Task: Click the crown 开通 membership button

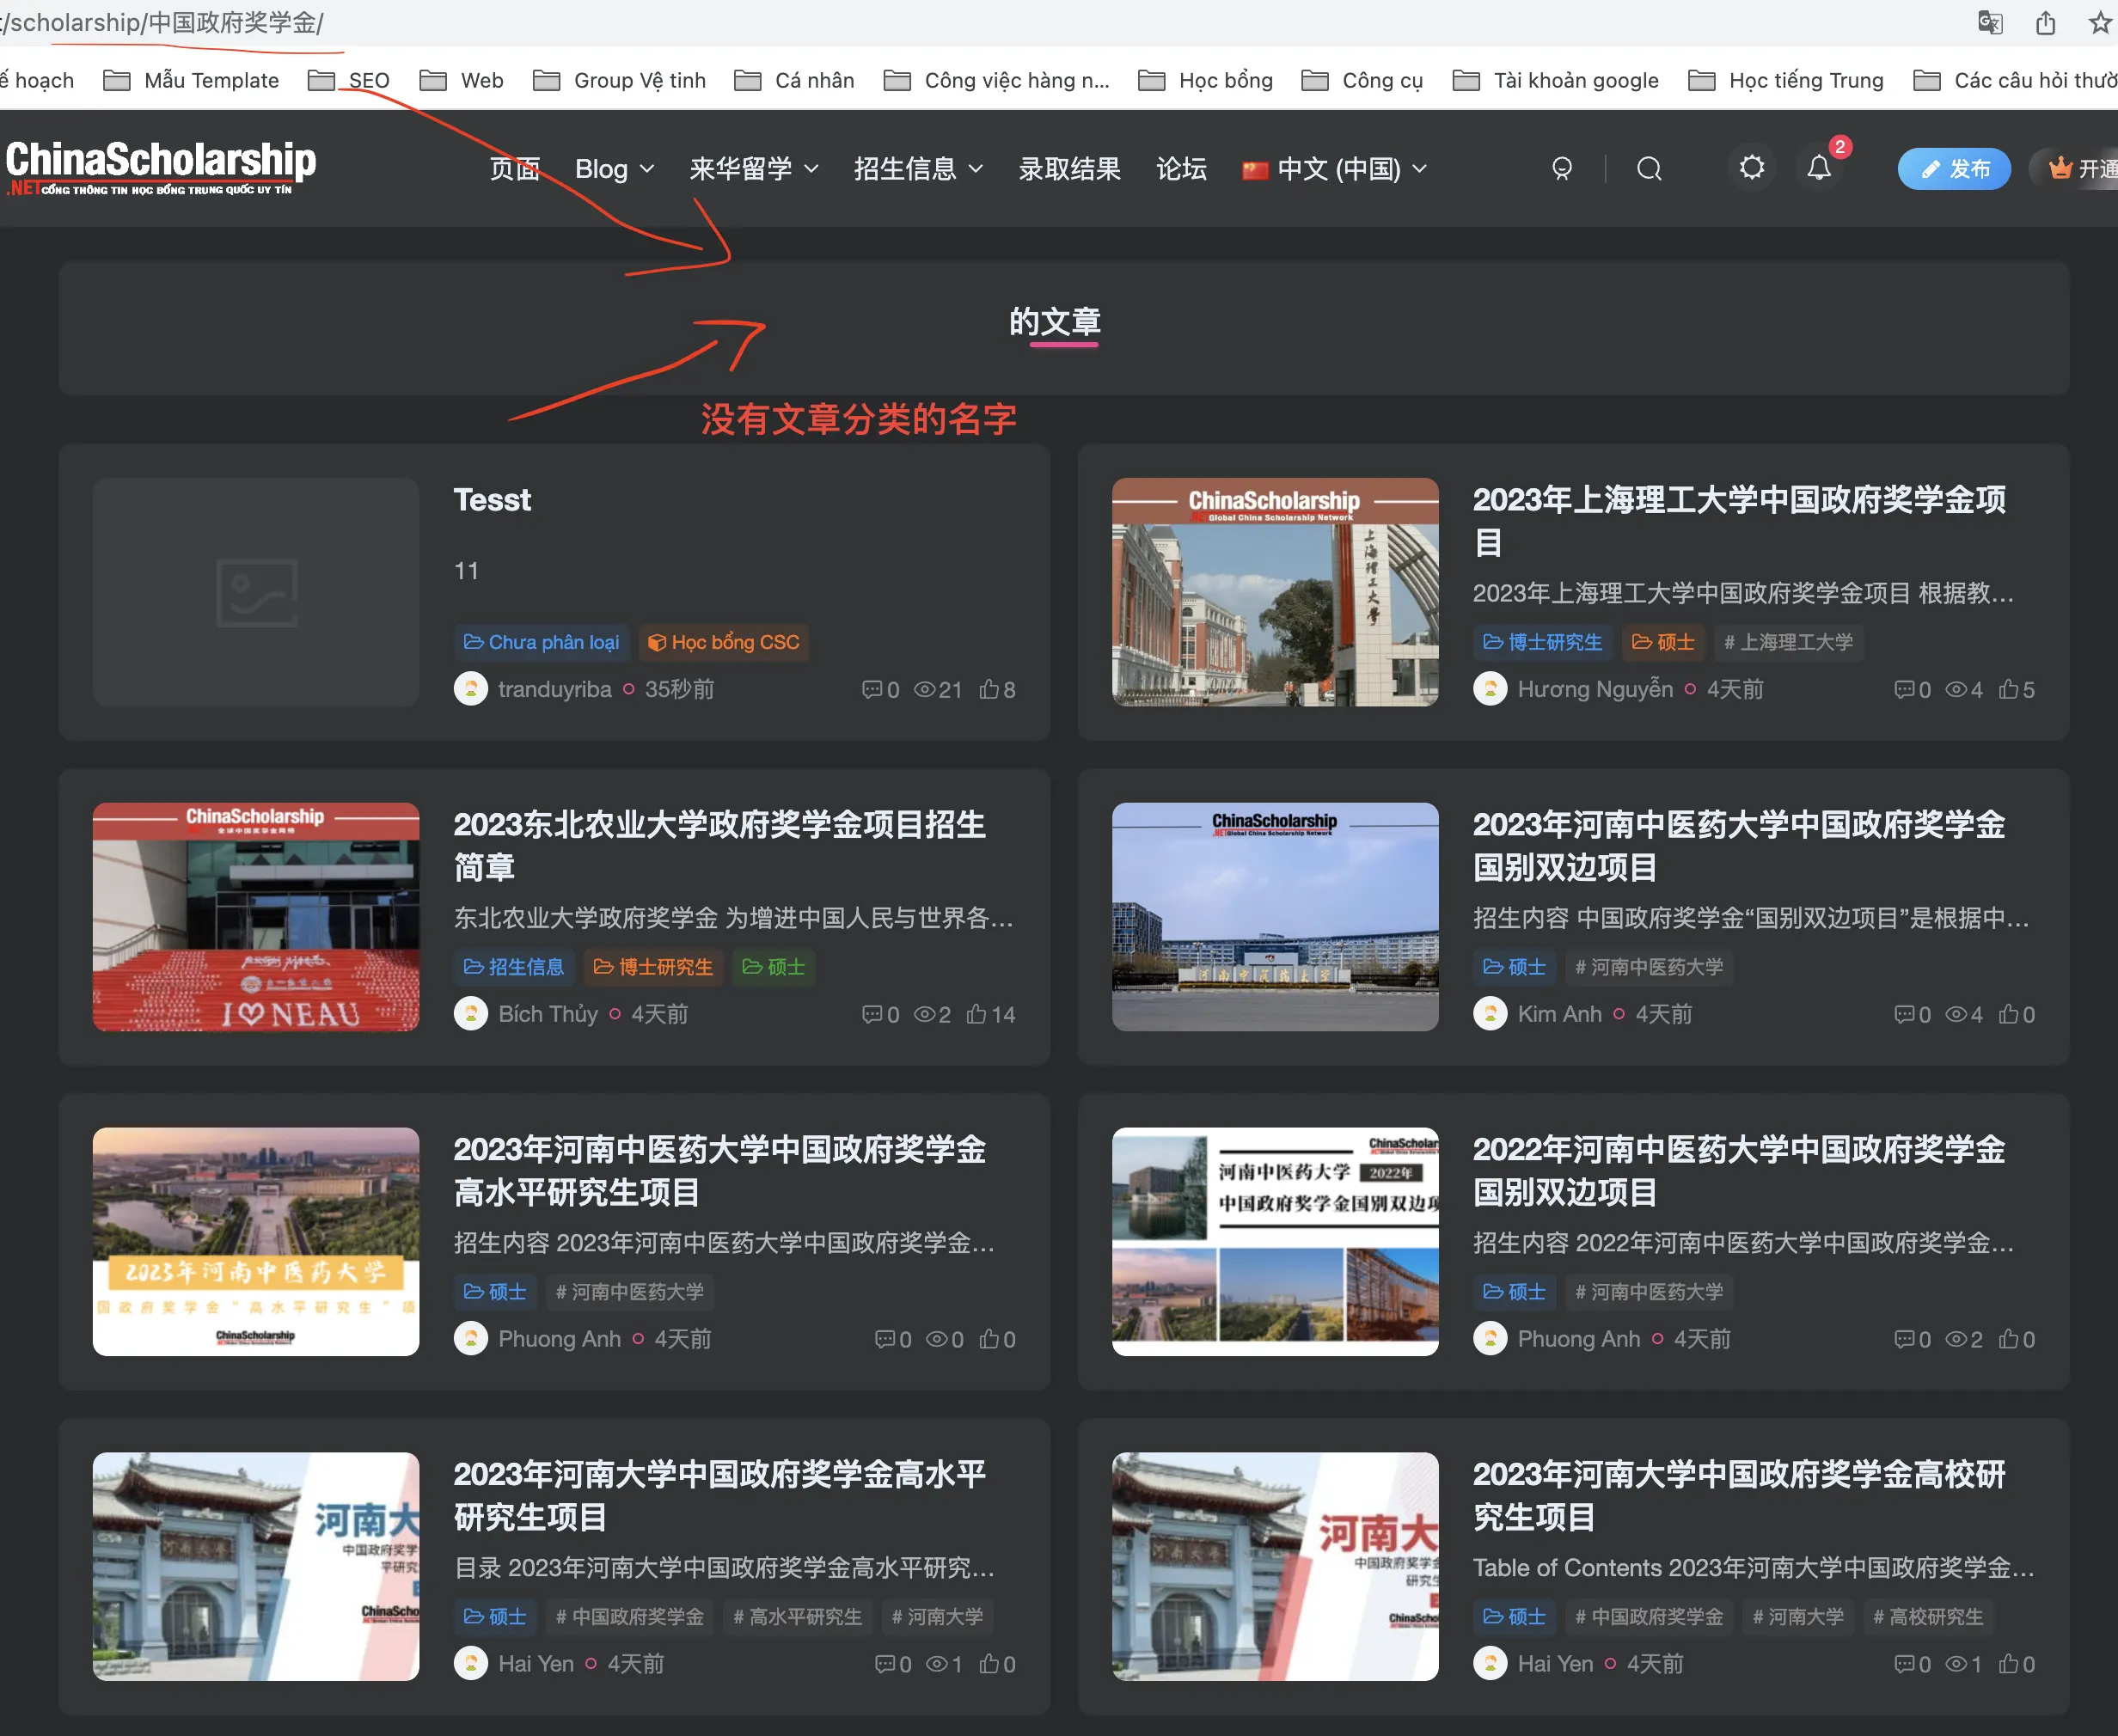Action: point(2076,168)
